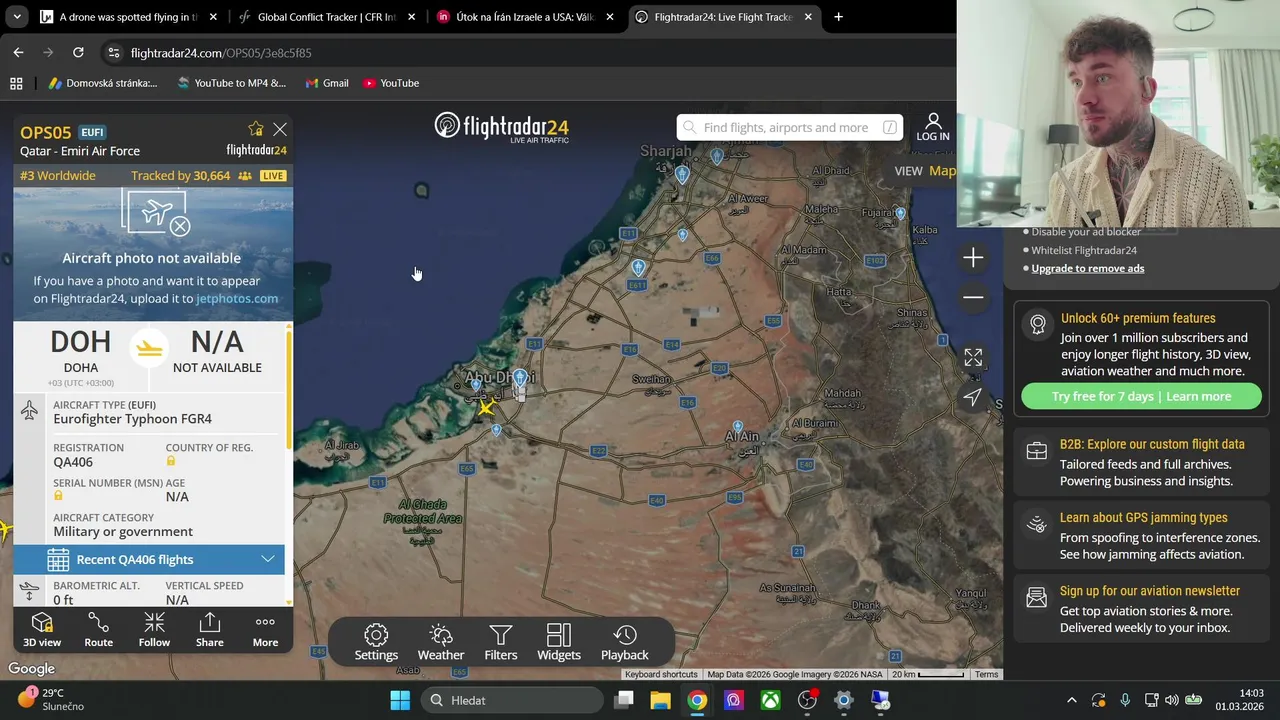Center map on my location

click(x=973, y=397)
